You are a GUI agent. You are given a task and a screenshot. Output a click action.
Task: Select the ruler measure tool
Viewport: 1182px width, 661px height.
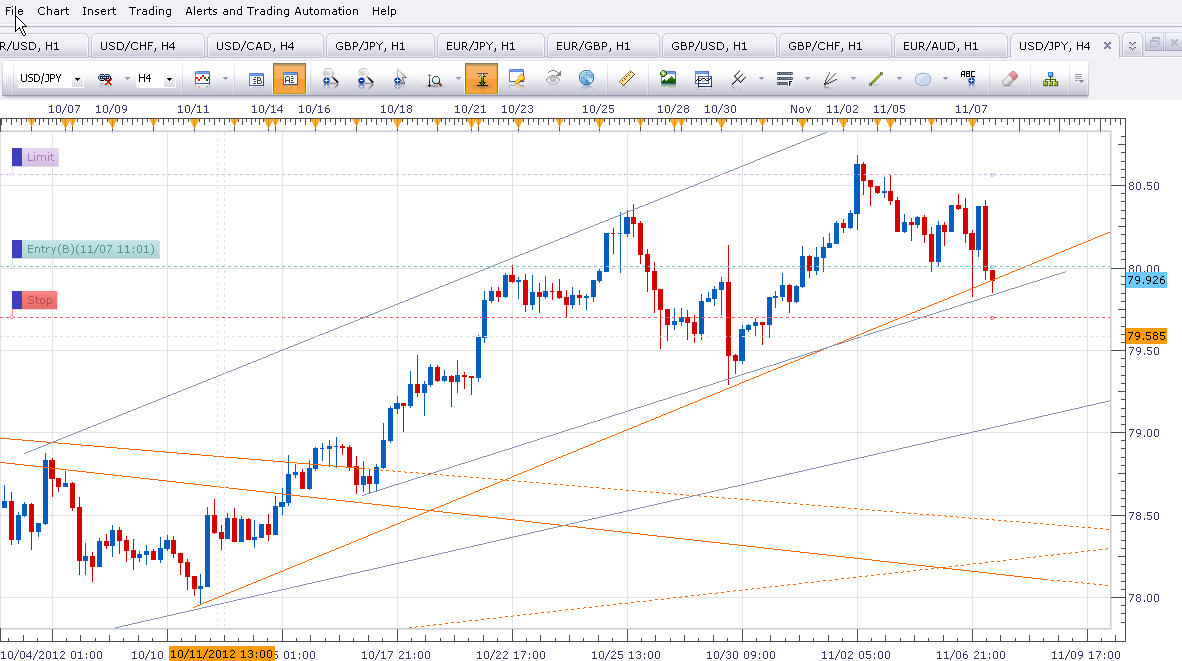click(627, 79)
